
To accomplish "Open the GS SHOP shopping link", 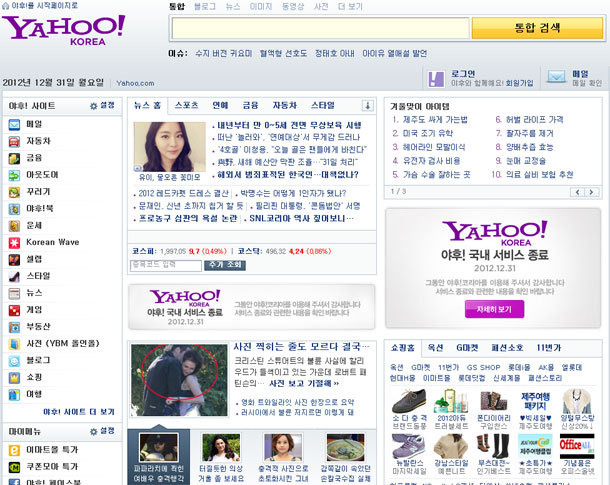I will pyautogui.click(x=484, y=368).
